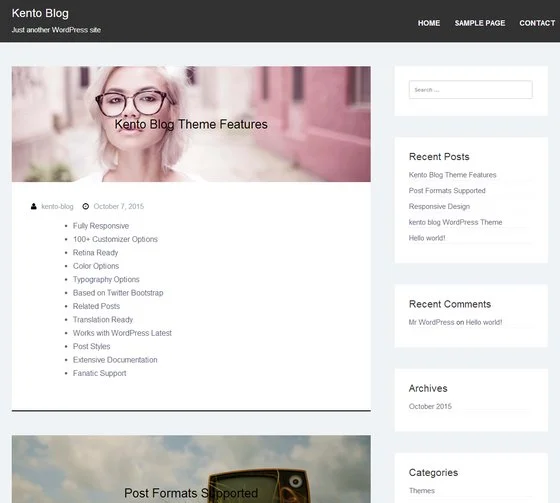Click the clock date icon
560x503 pixels.
[x=86, y=206]
